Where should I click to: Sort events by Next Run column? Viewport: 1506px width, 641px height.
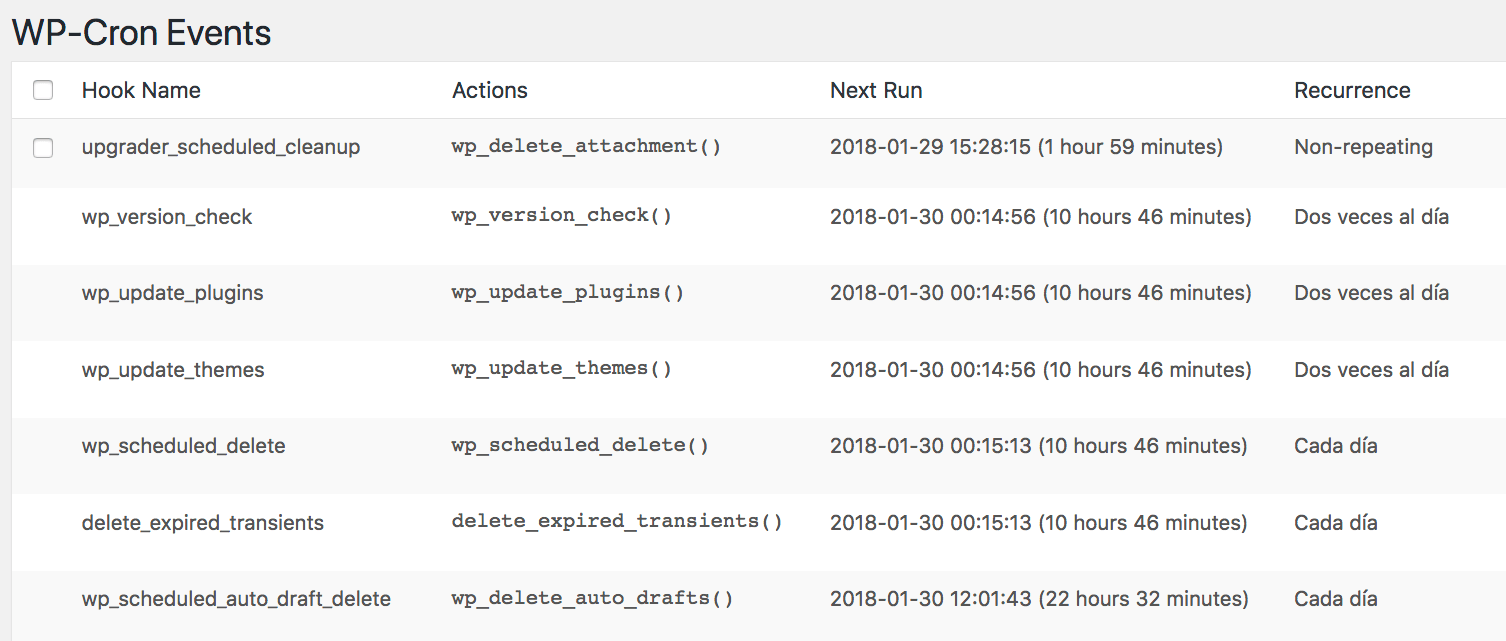pyautogui.click(x=876, y=90)
